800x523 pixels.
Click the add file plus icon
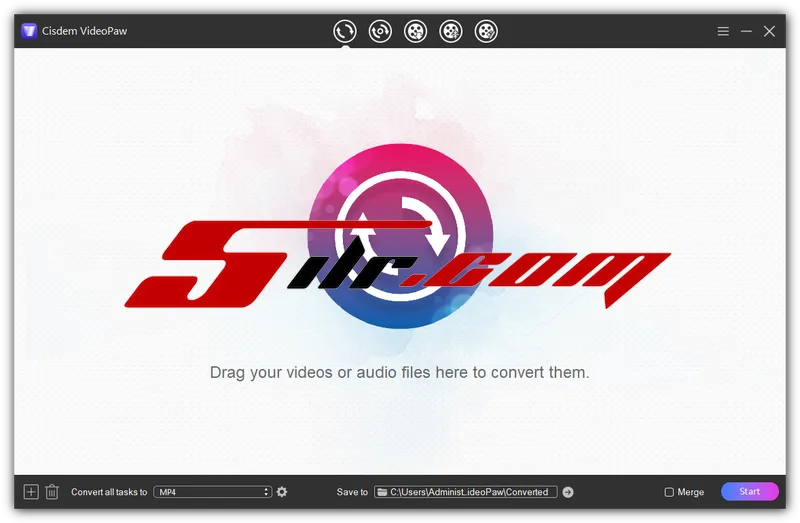[31, 492]
